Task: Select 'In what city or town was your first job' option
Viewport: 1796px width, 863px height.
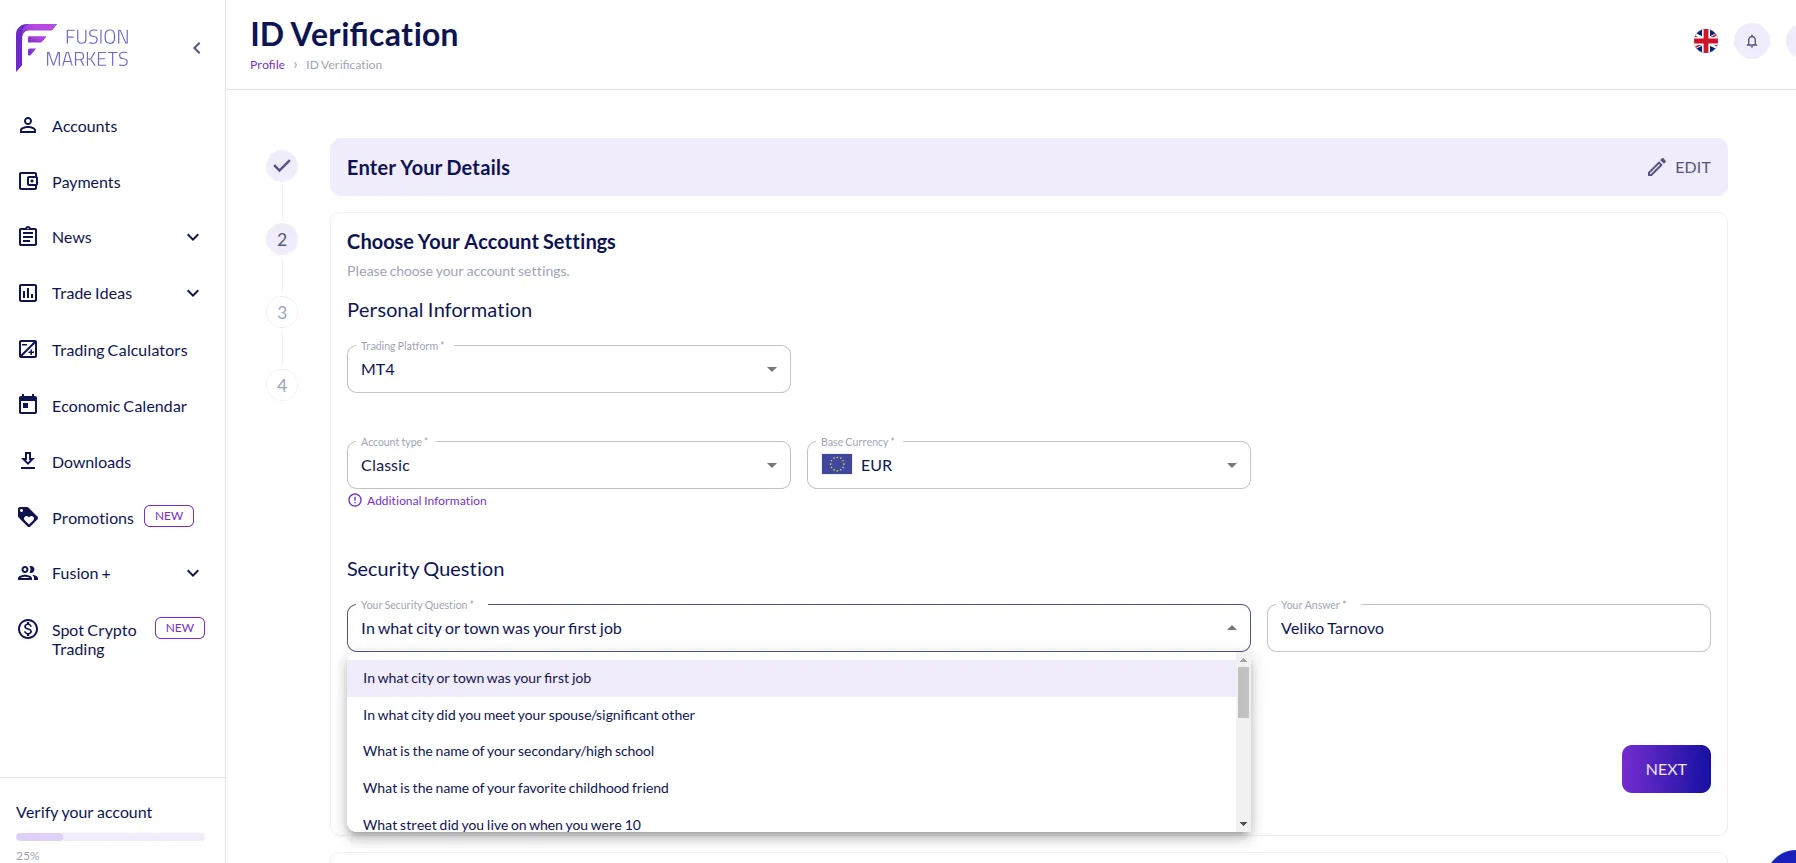Action: (x=792, y=678)
